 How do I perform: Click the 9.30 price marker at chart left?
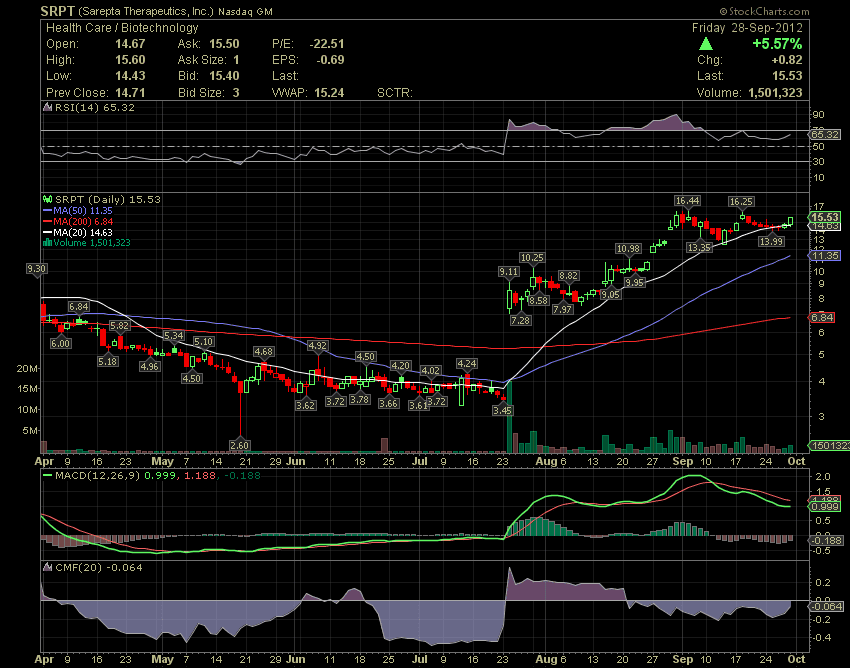click(x=37, y=269)
